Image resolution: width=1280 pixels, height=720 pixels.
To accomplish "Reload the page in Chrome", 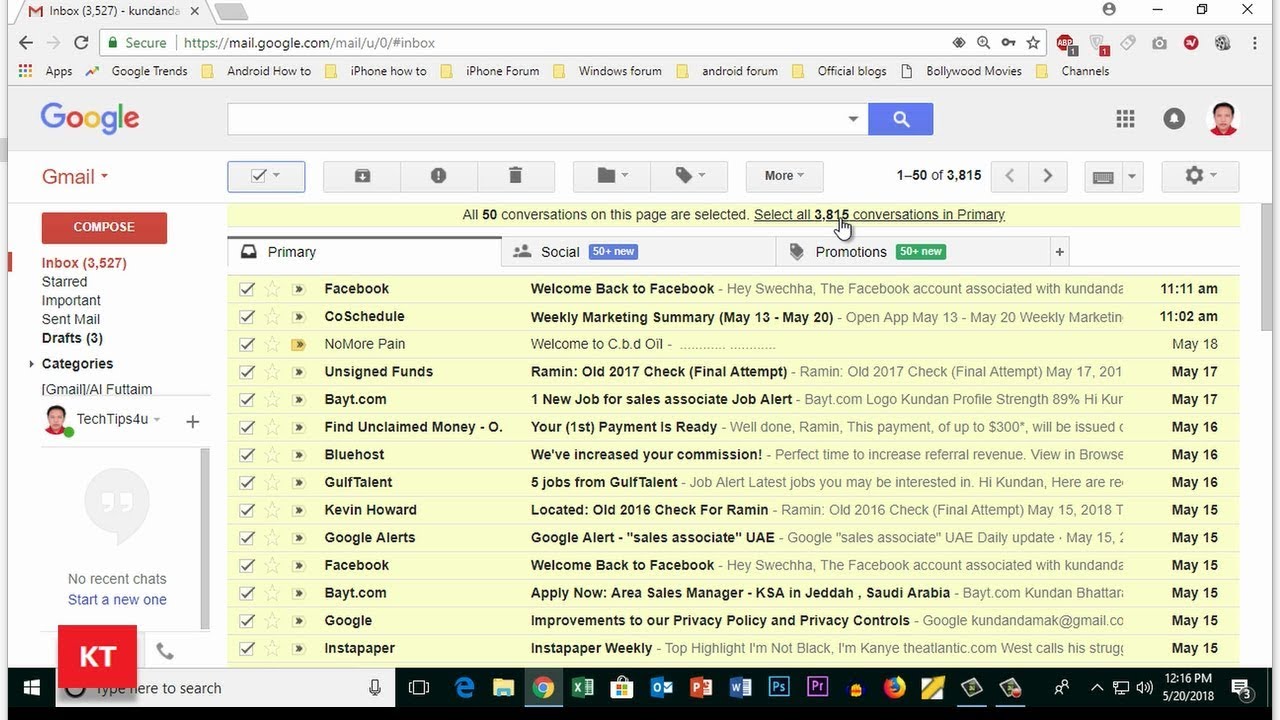I will pyautogui.click(x=82, y=43).
